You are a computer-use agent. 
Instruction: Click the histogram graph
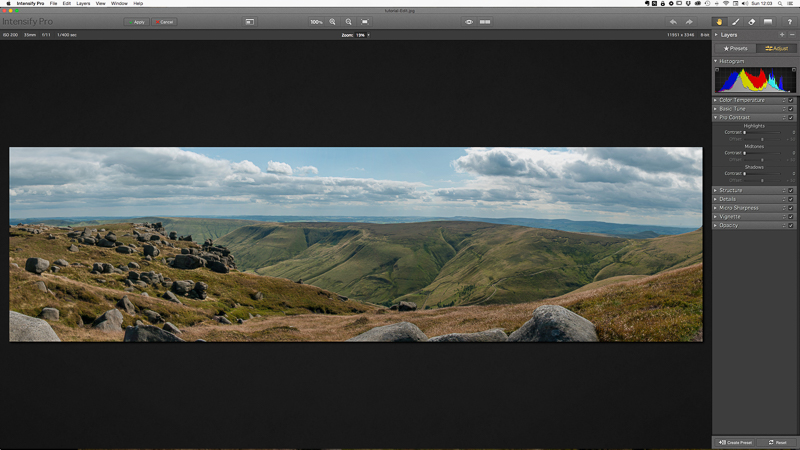755,80
